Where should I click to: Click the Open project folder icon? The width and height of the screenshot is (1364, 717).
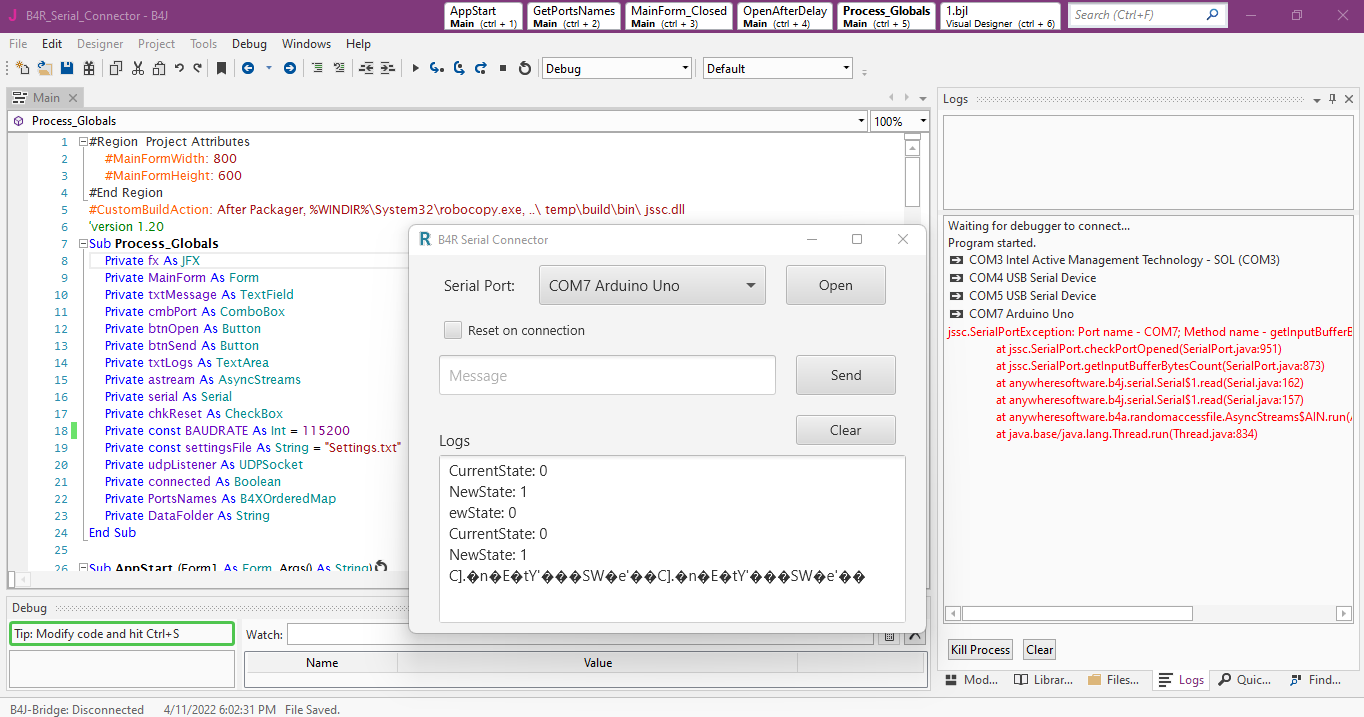[x=45, y=68]
